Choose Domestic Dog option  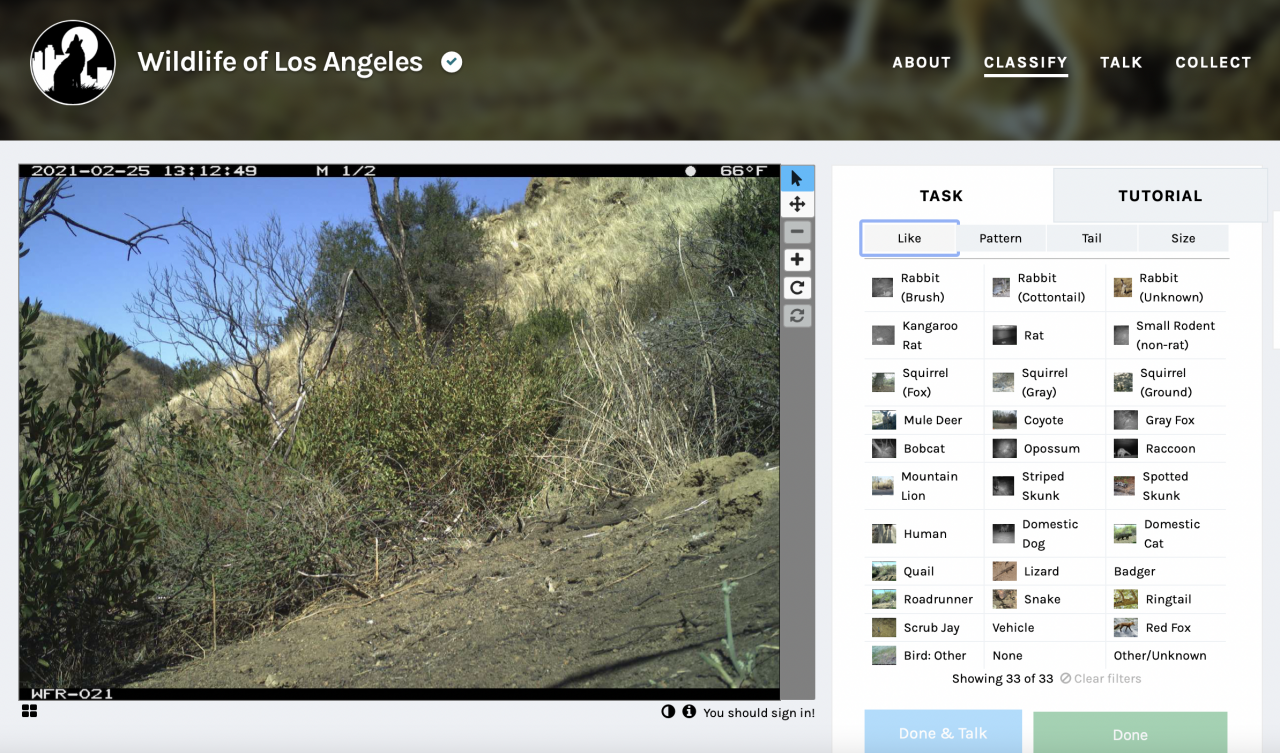(1044, 533)
